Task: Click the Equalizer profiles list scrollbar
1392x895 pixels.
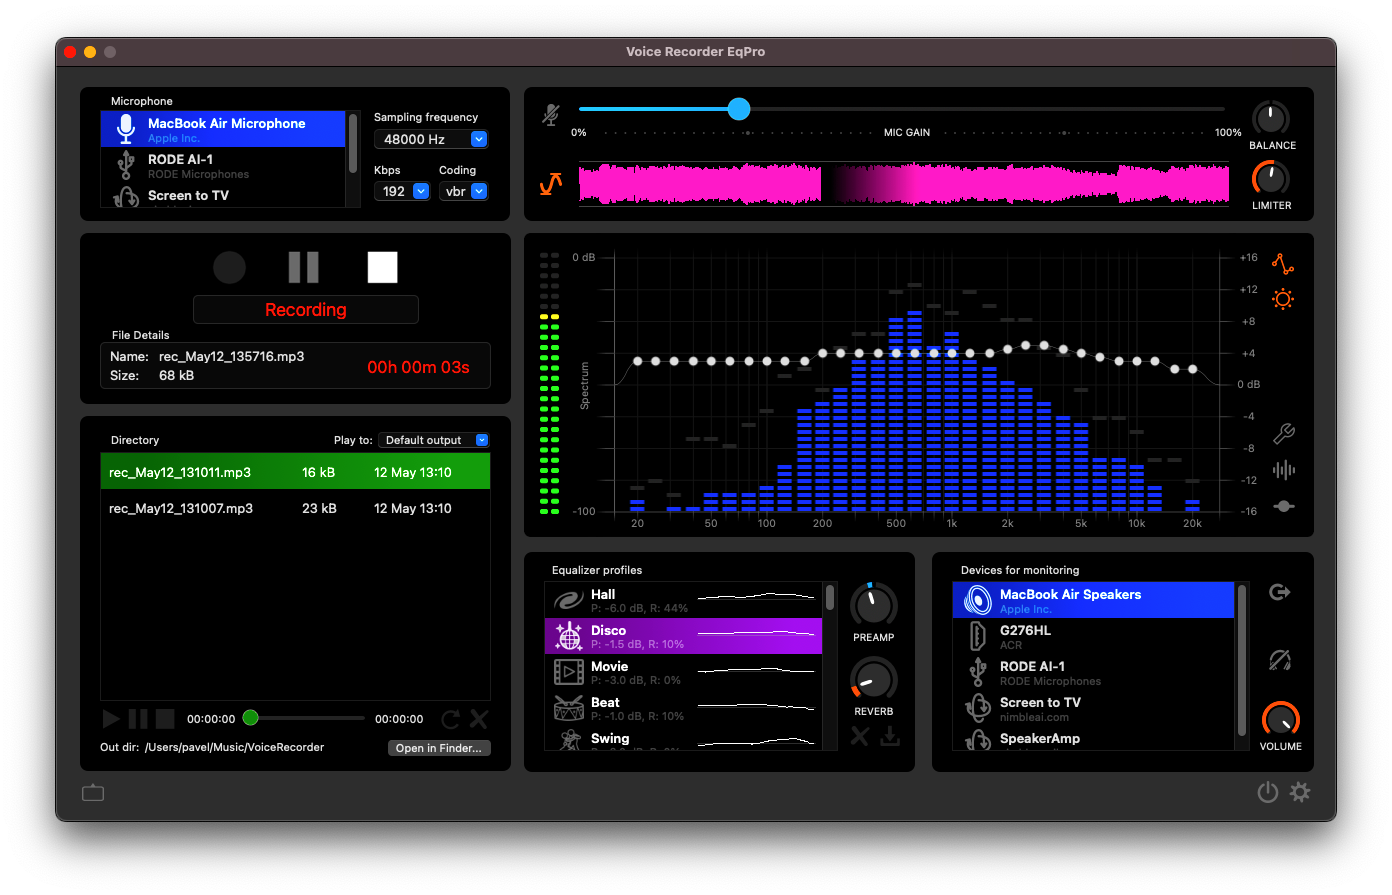Action: pos(830,598)
